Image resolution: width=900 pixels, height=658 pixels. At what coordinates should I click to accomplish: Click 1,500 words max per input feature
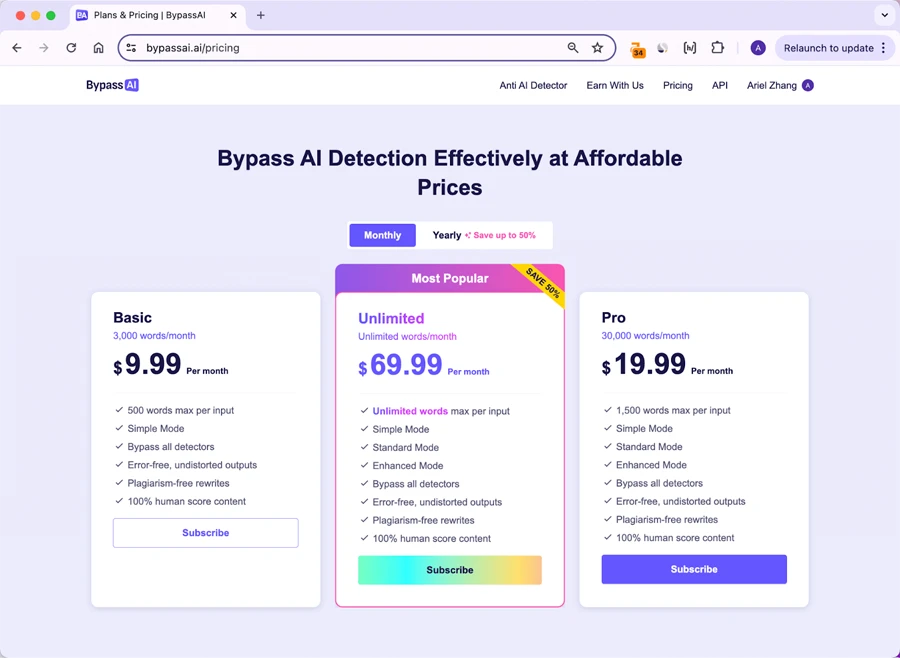[x=673, y=411]
